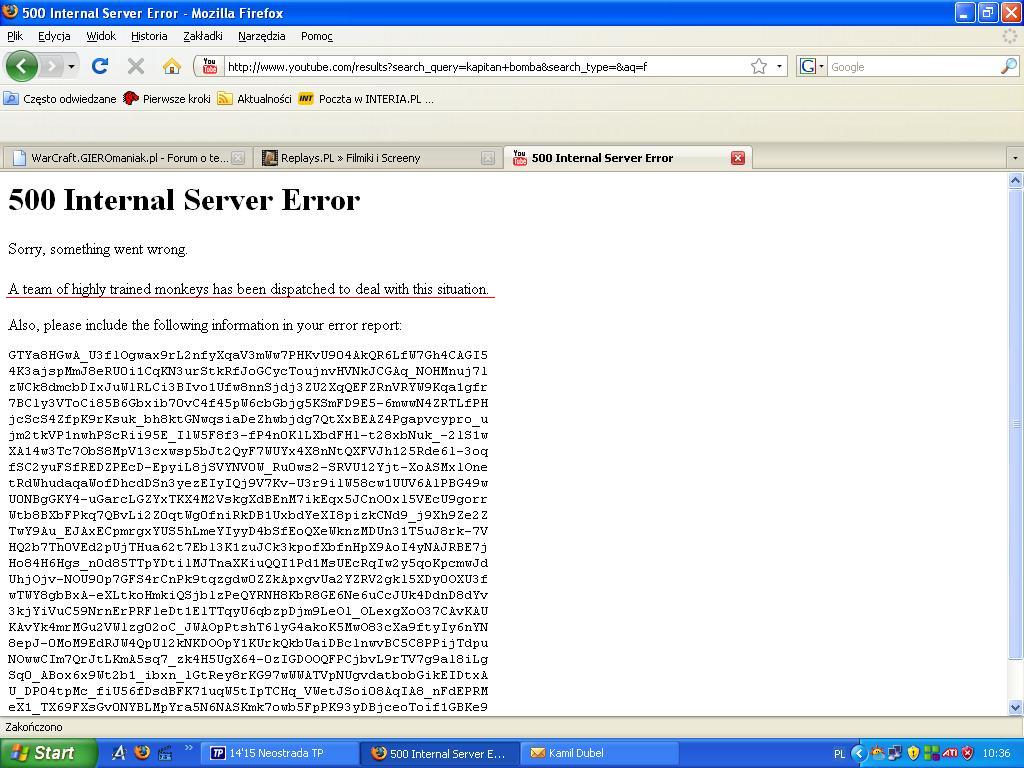The image size is (1024, 768).
Task: Click the green Back navigation button
Action: pos(21,67)
